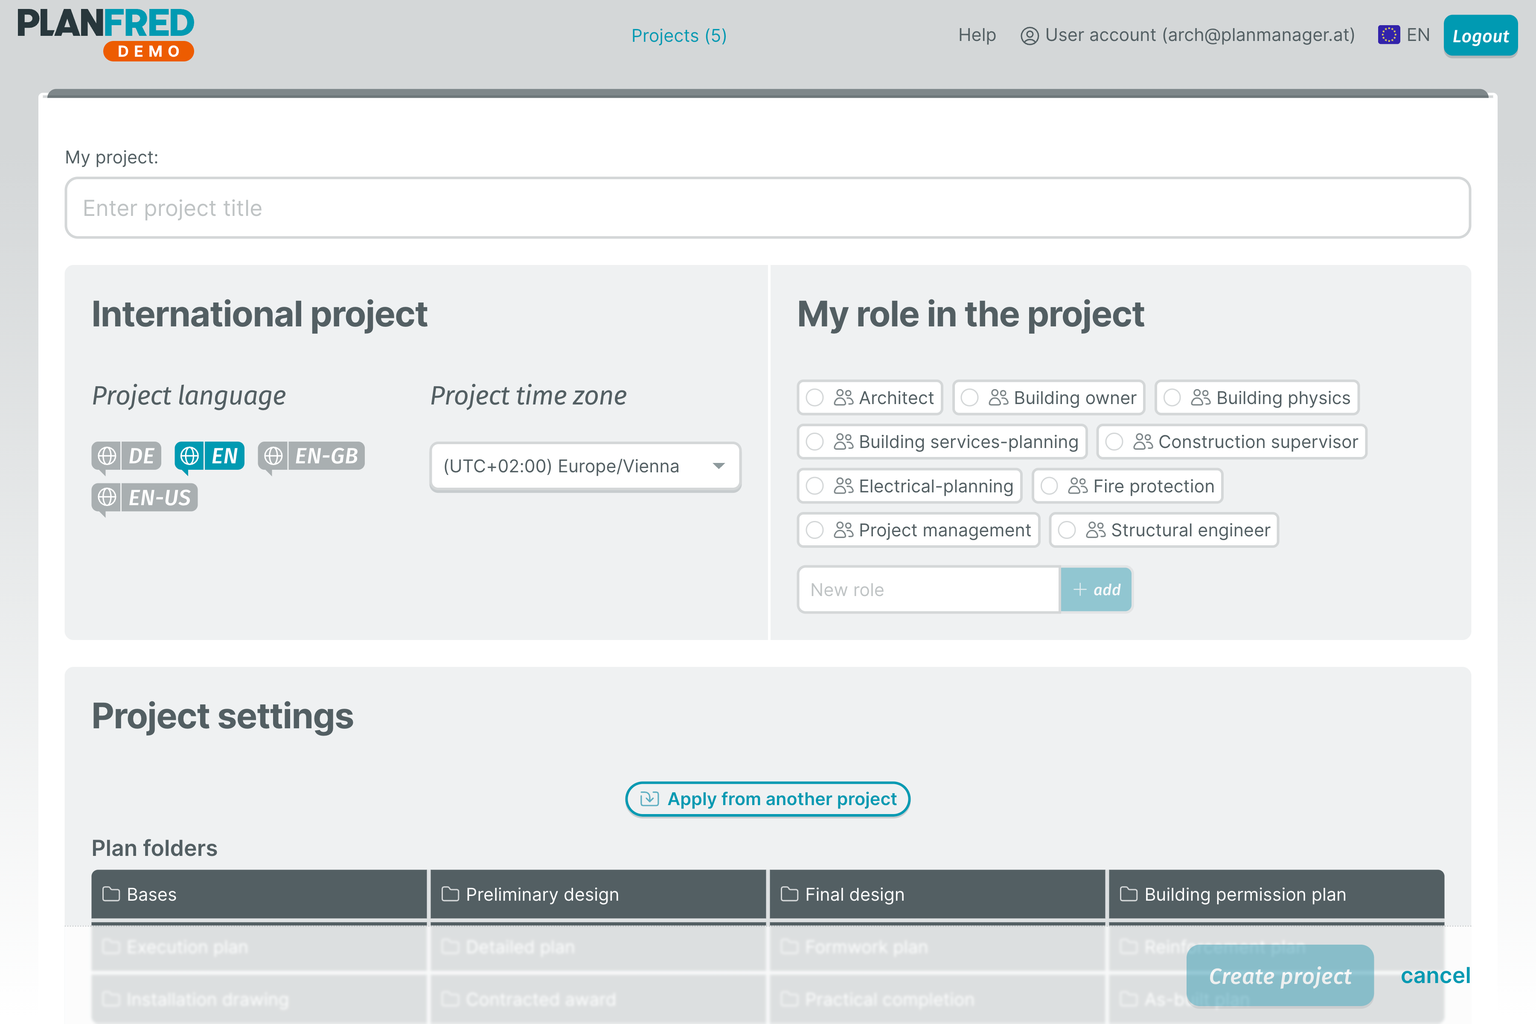Image resolution: width=1536 pixels, height=1024 pixels.
Task: Choose DE as project language
Action: (125, 456)
